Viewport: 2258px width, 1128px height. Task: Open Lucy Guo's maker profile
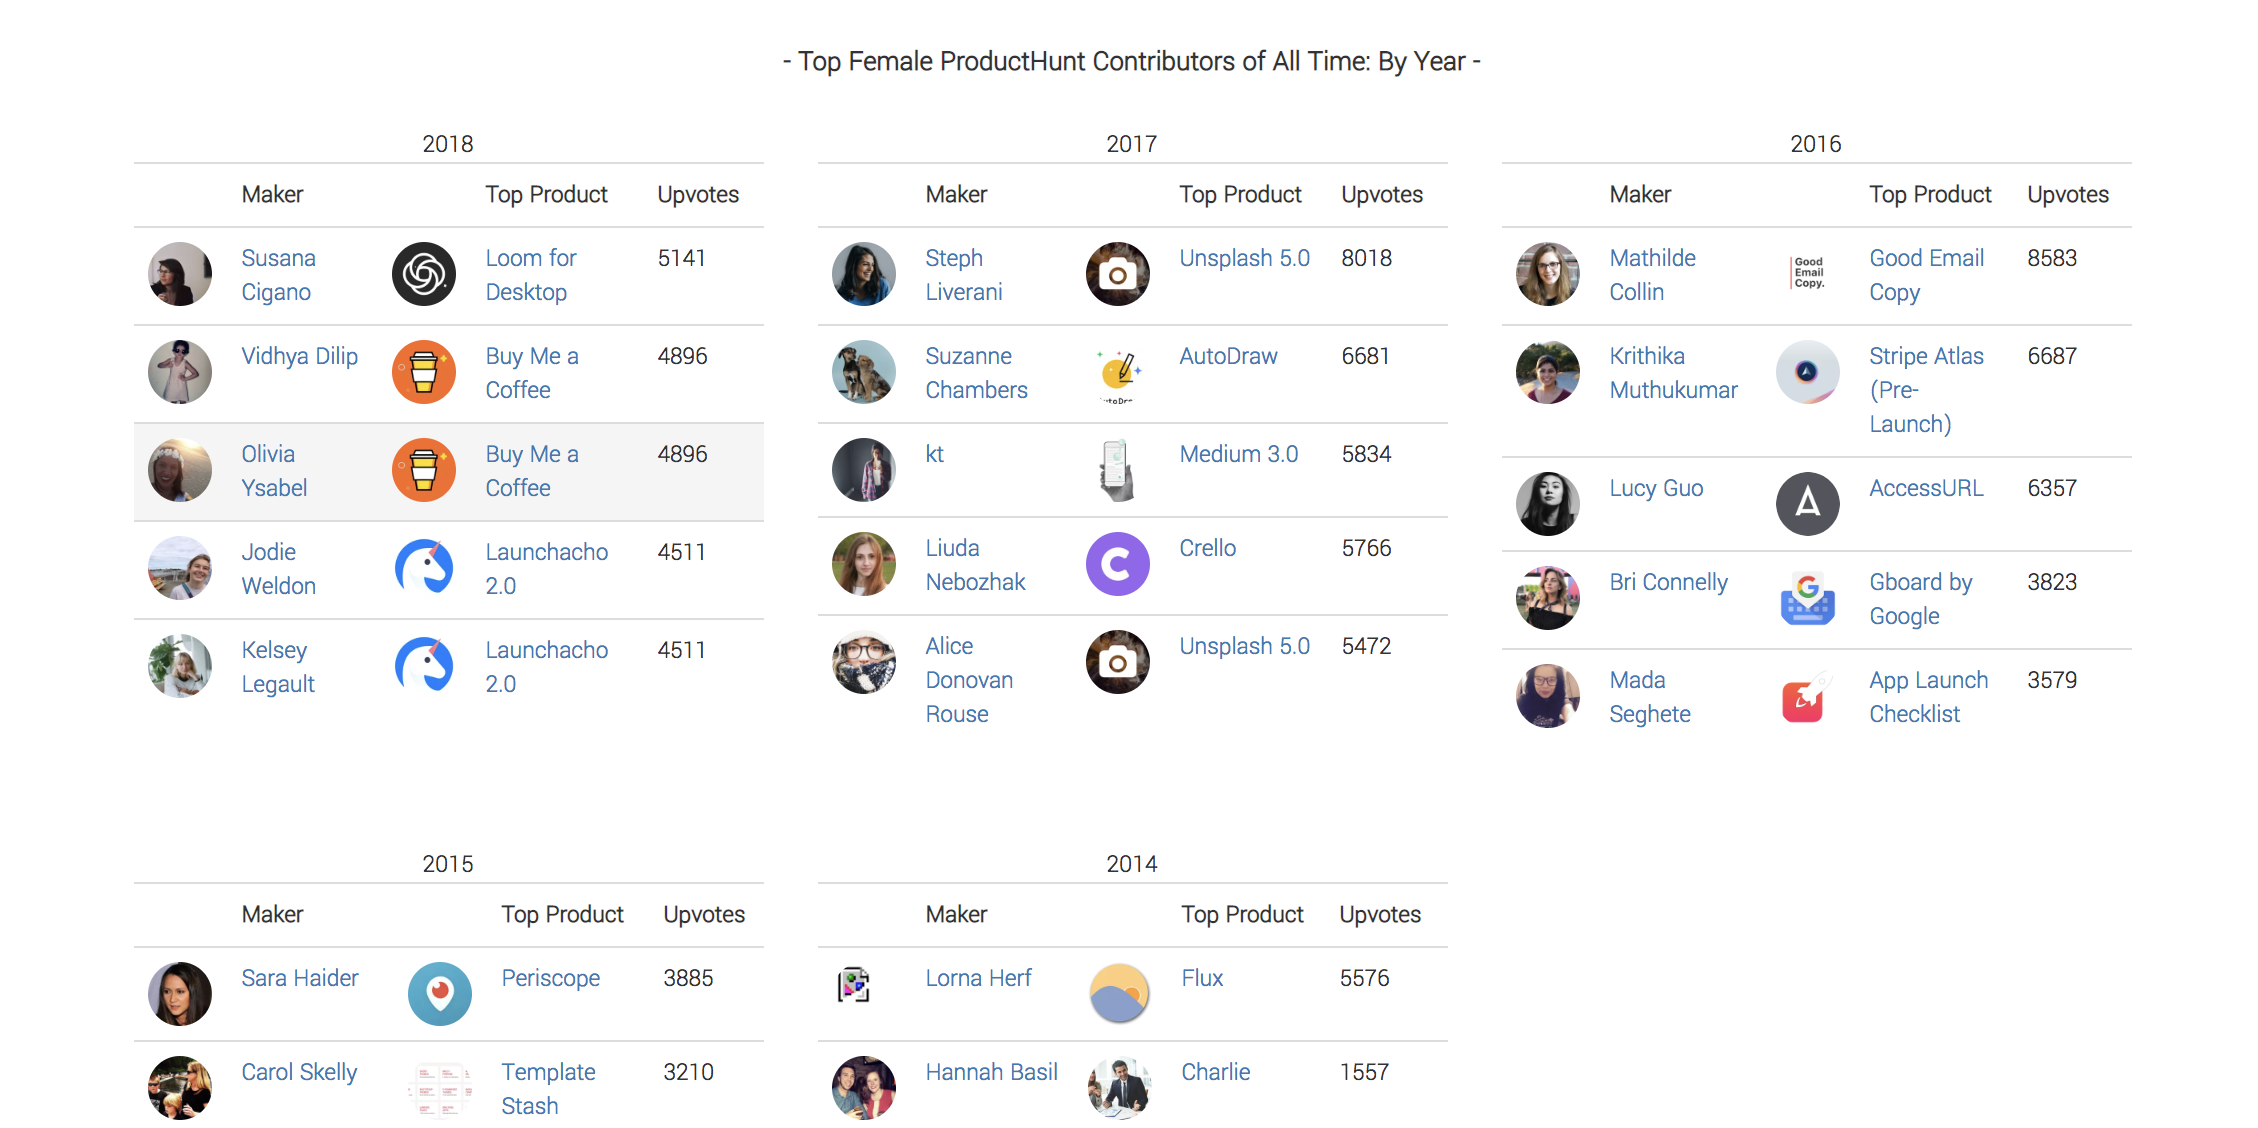click(x=1656, y=488)
